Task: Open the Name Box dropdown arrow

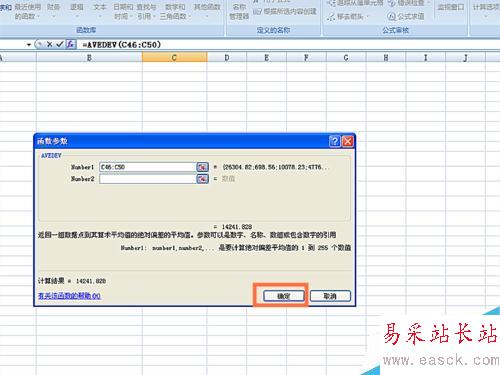Action: pos(29,45)
